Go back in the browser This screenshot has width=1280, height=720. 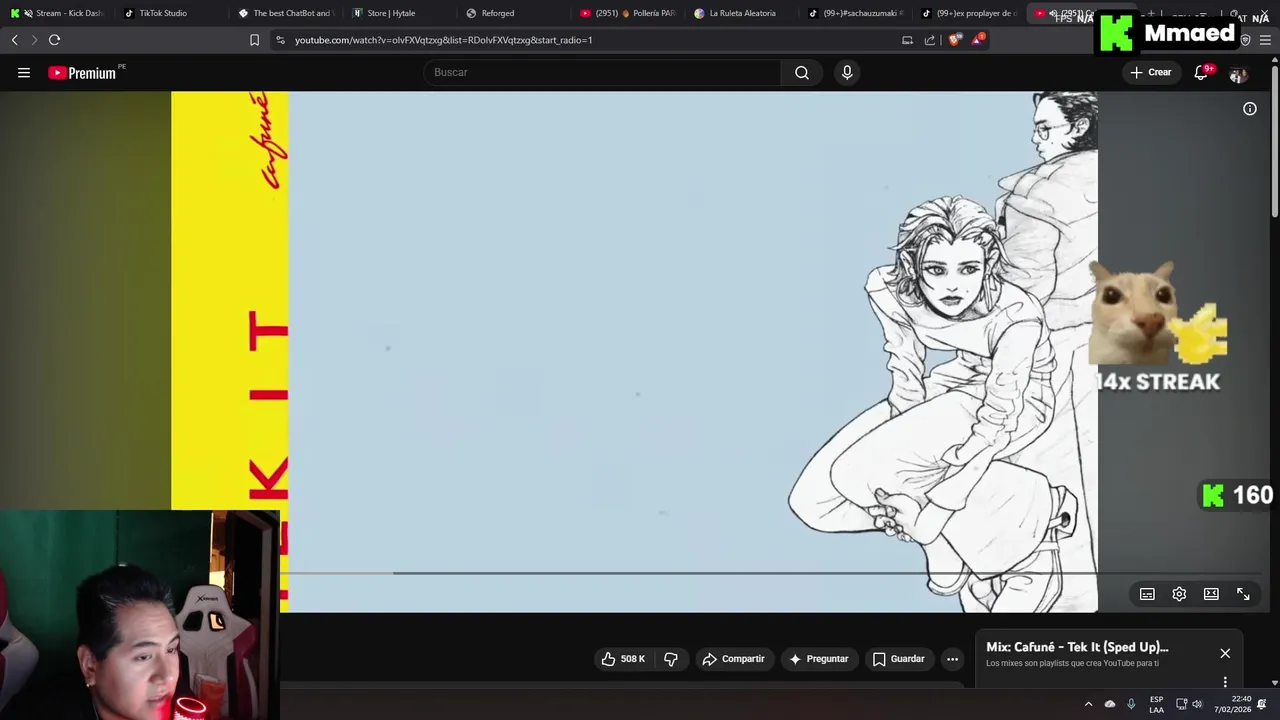[x=14, y=40]
